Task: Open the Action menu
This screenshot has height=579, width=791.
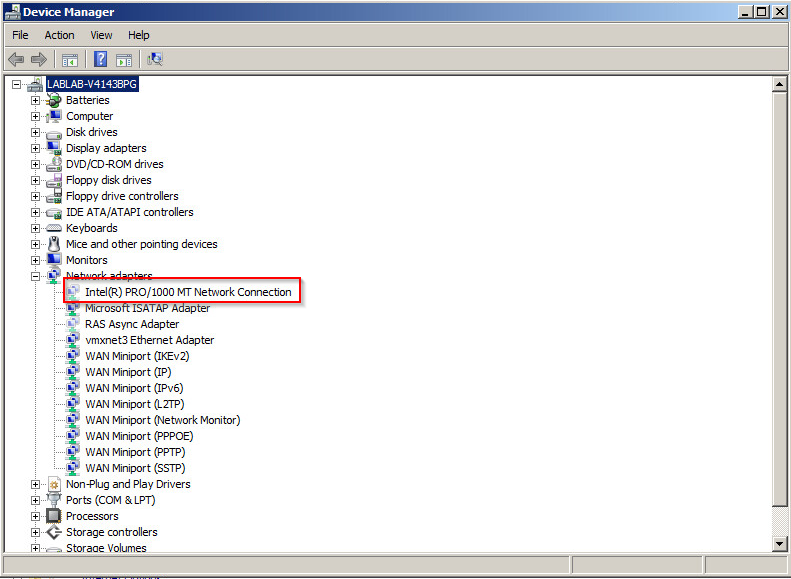Action: pyautogui.click(x=59, y=35)
